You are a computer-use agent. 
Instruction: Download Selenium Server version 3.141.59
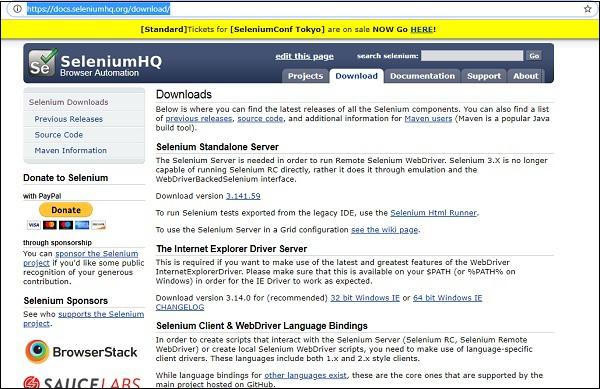pos(243,196)
